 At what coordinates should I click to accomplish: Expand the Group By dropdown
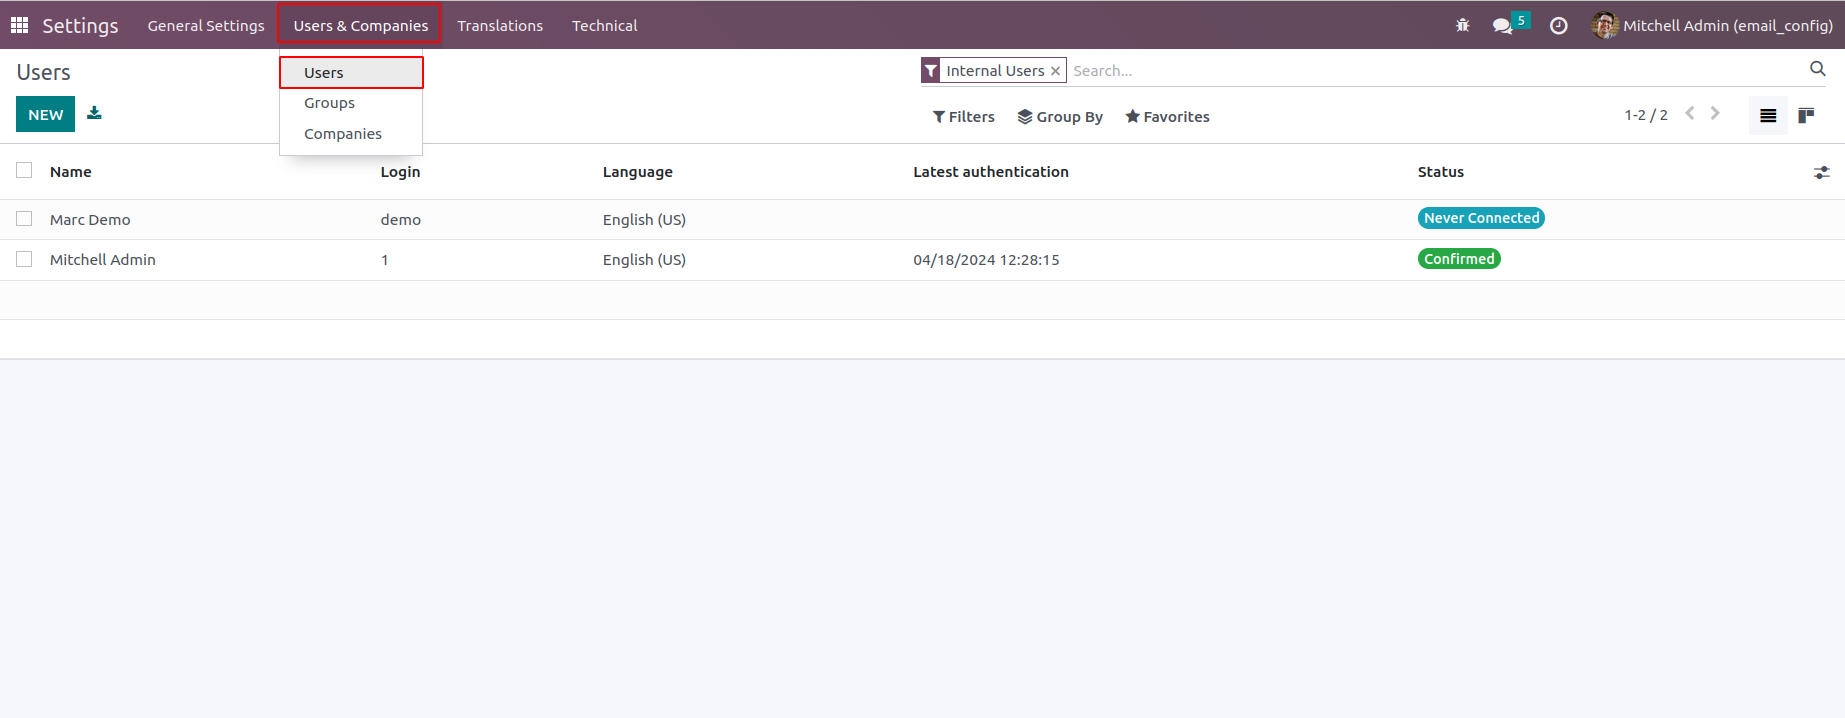pos(1060,117)
